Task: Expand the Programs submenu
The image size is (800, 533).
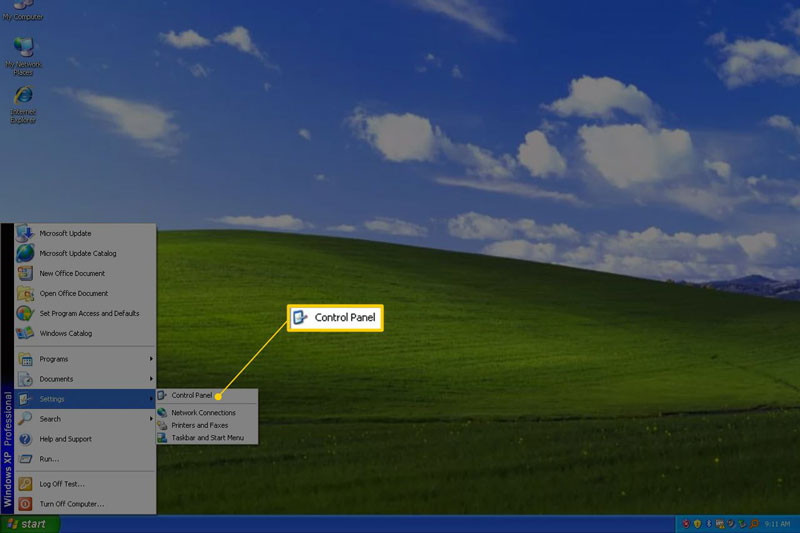Action: tap(85, 359)
